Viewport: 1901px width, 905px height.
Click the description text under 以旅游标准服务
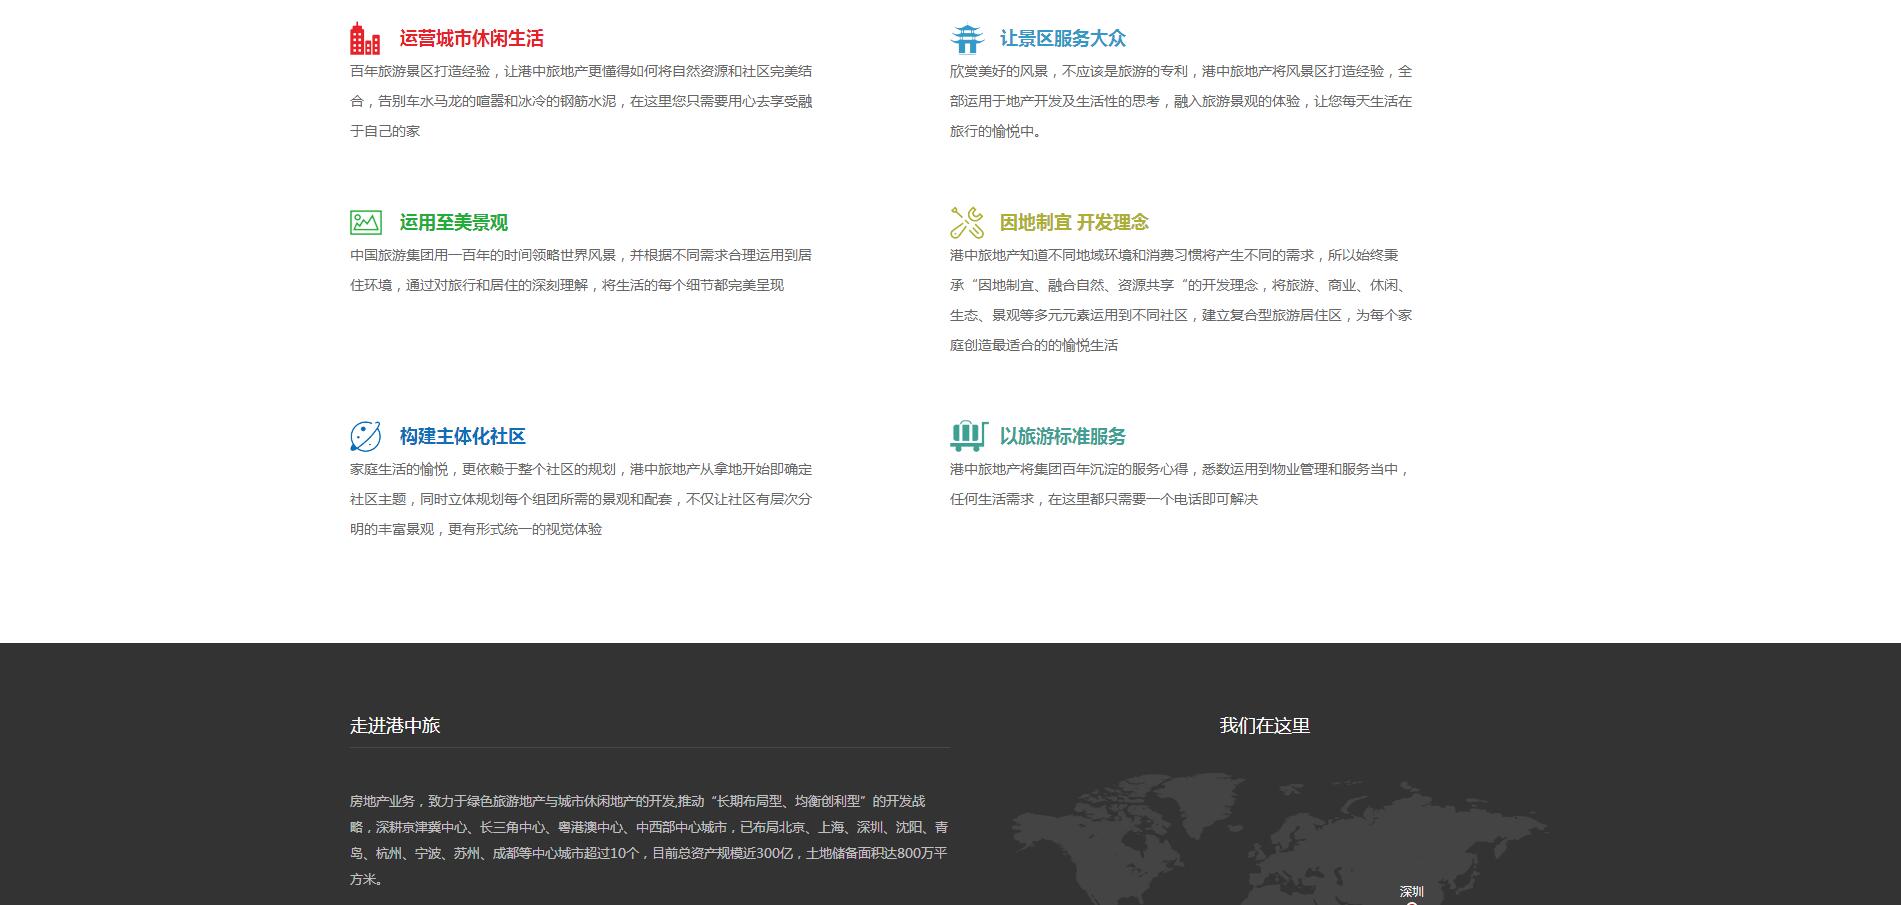click(1180, 484)
